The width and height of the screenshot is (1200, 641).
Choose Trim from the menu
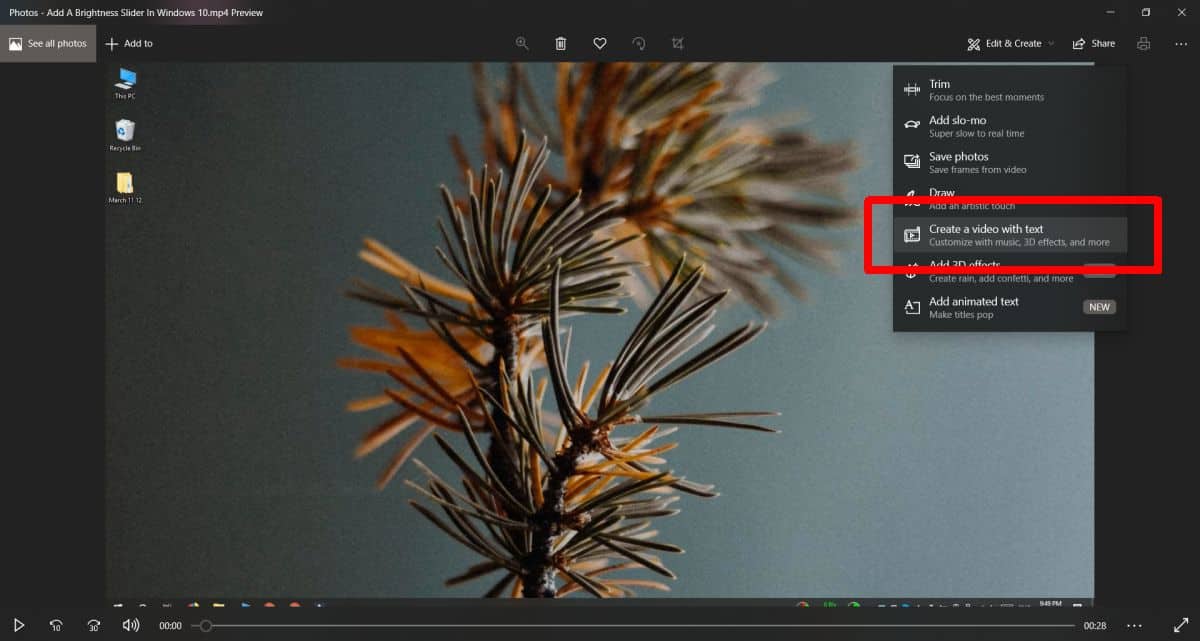(x=1010, y=90)
